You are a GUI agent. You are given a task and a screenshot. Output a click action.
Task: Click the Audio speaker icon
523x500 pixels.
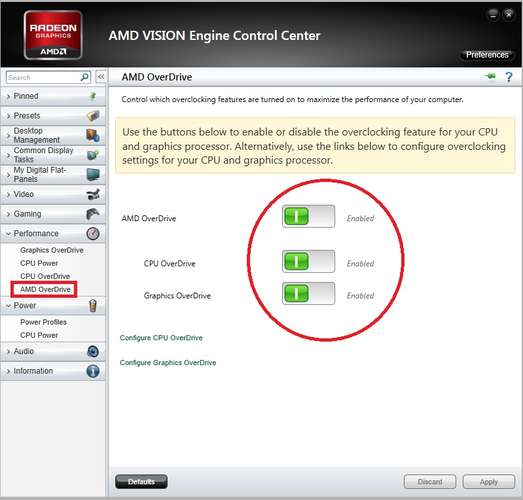coord(93,351)
